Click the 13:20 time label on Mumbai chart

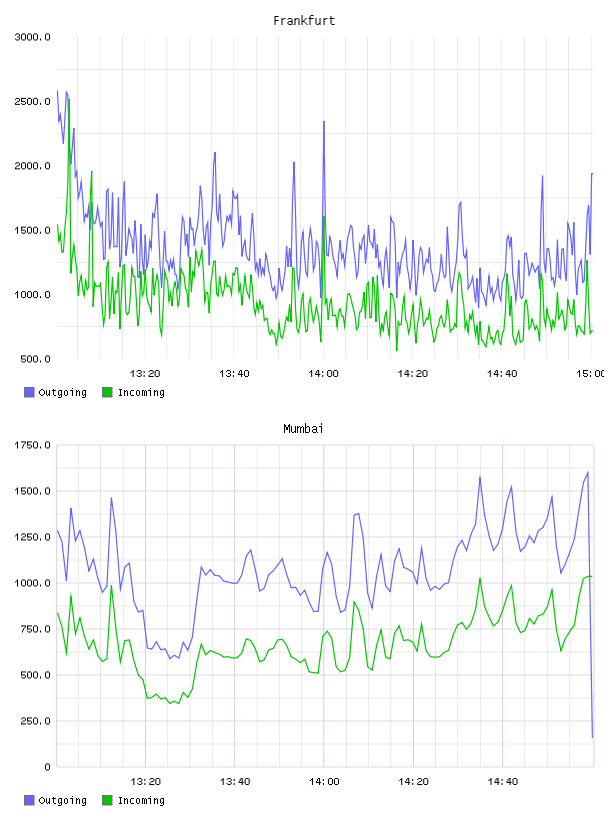pos(145,782)
